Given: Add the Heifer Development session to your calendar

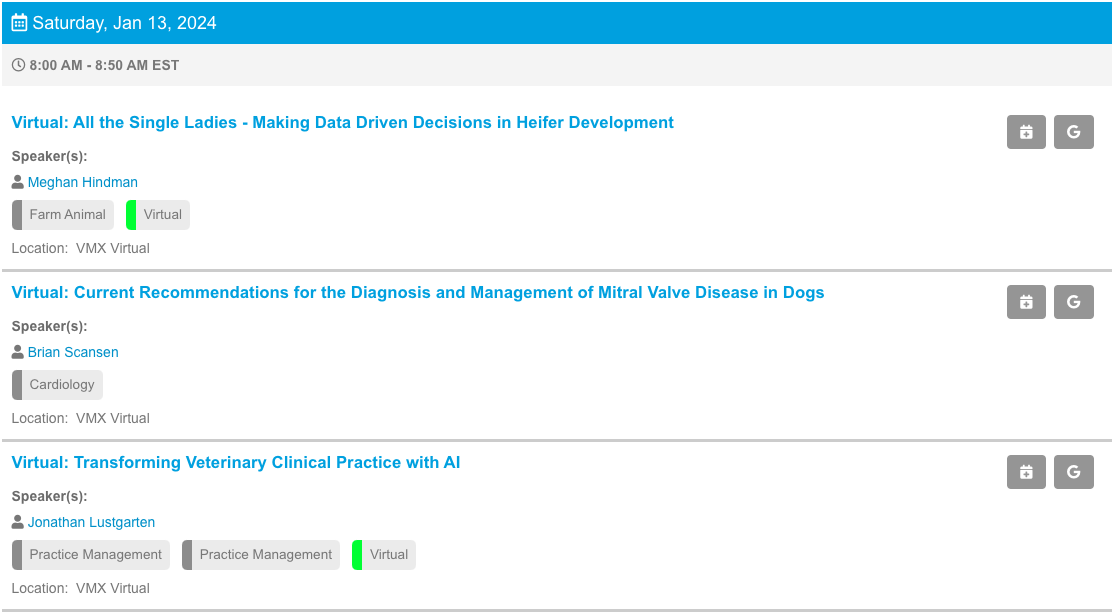Looking at the screenshot, I should (x=1026, y=131).
